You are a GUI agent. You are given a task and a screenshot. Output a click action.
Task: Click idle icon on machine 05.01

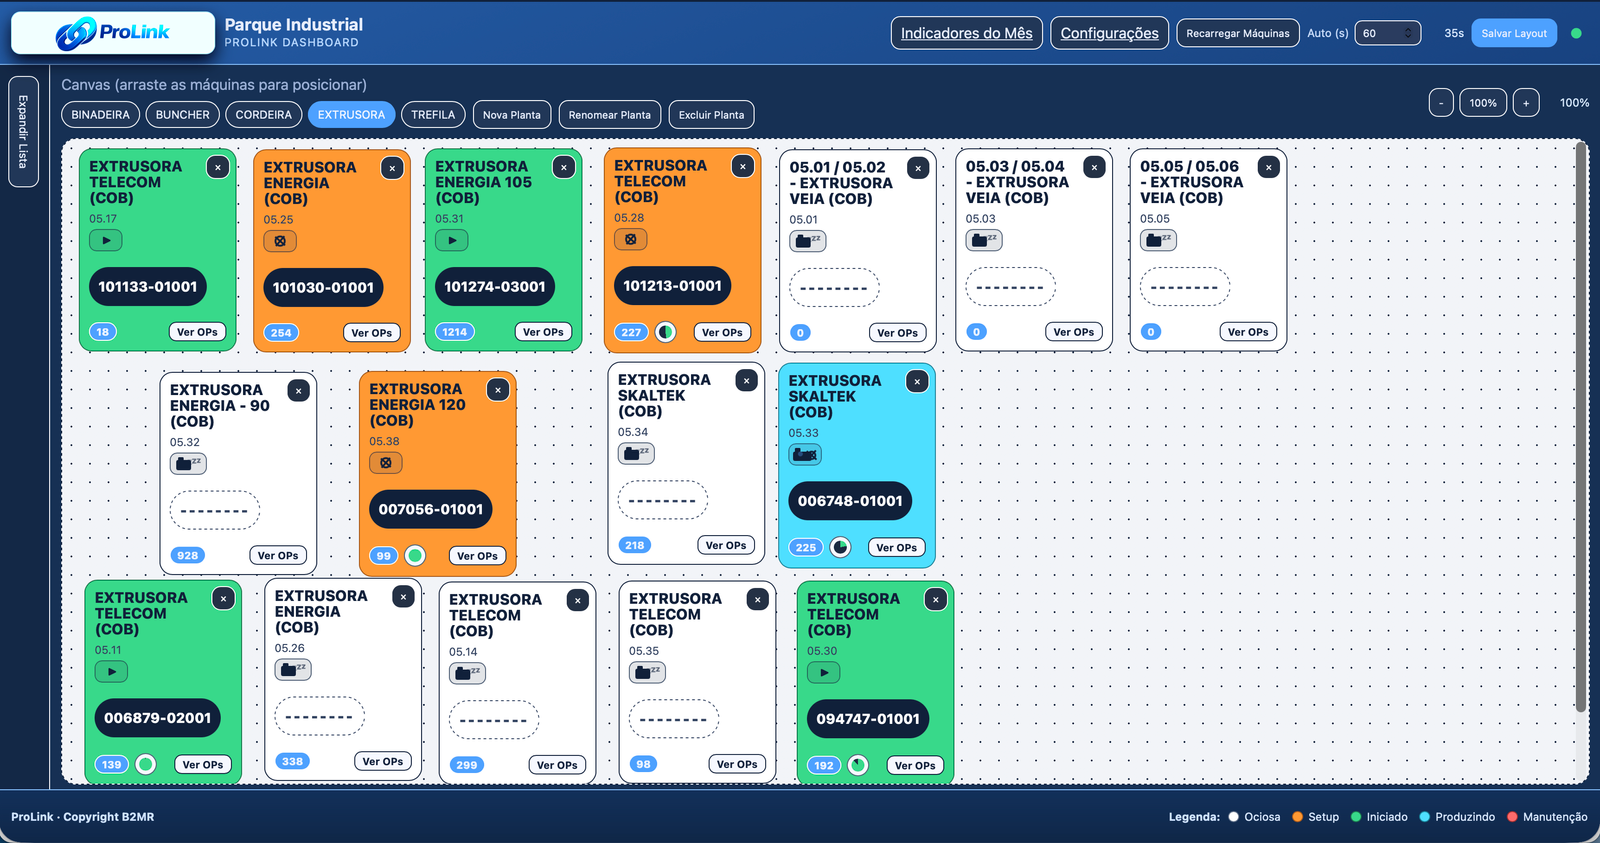tap(807, 241)
